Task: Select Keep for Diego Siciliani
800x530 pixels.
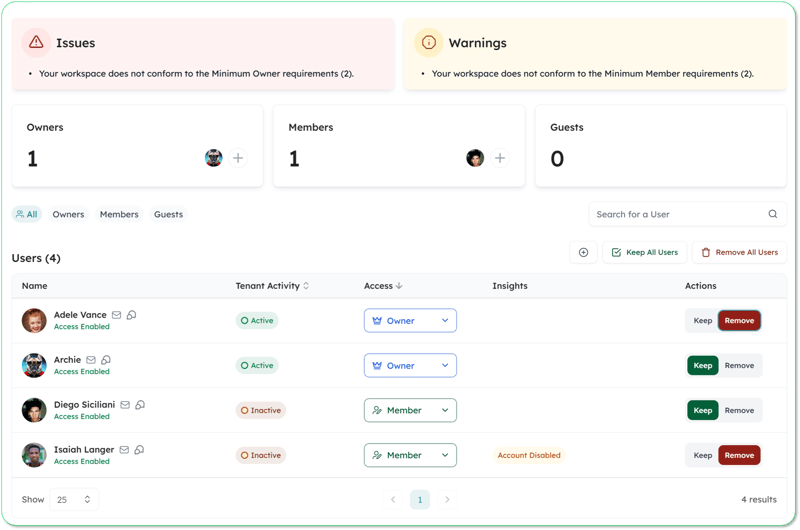Action: point(703,410)
